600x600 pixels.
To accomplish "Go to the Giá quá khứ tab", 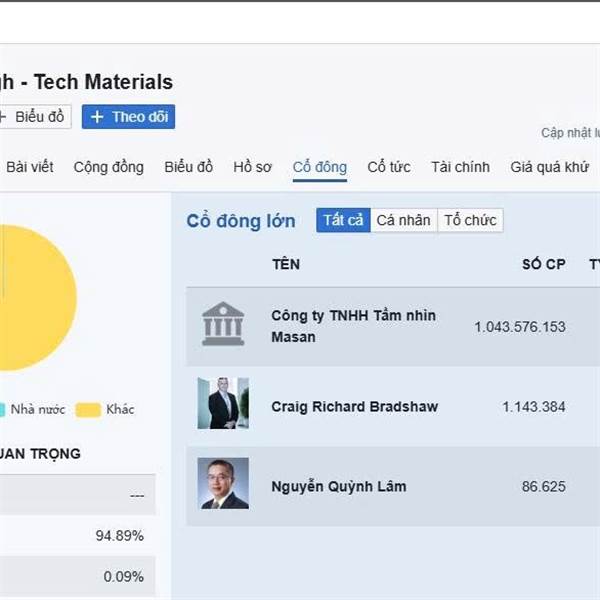I will pos(549,167).
